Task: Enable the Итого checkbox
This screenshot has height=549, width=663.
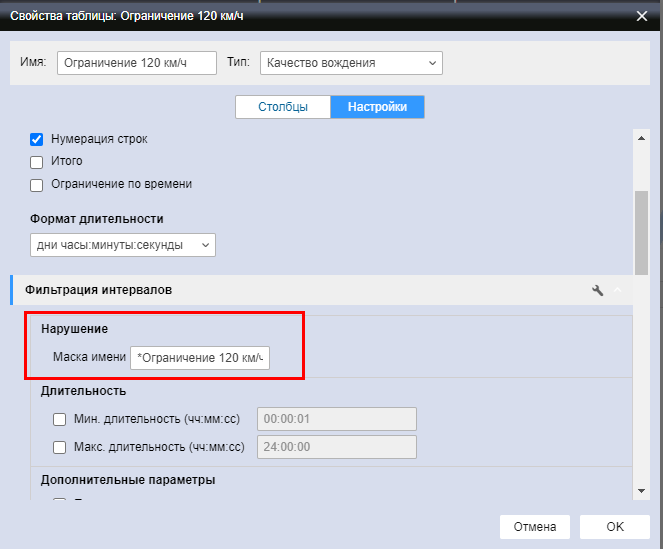Action: [37, 161]
